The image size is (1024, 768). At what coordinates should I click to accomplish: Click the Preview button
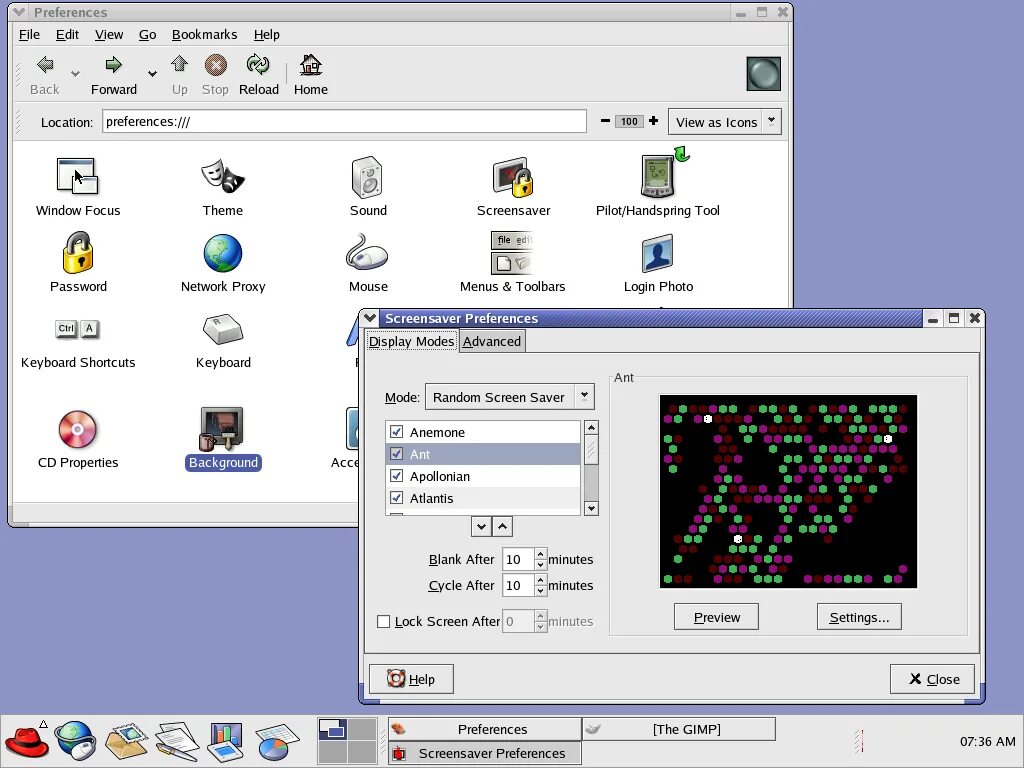(716, 617)
